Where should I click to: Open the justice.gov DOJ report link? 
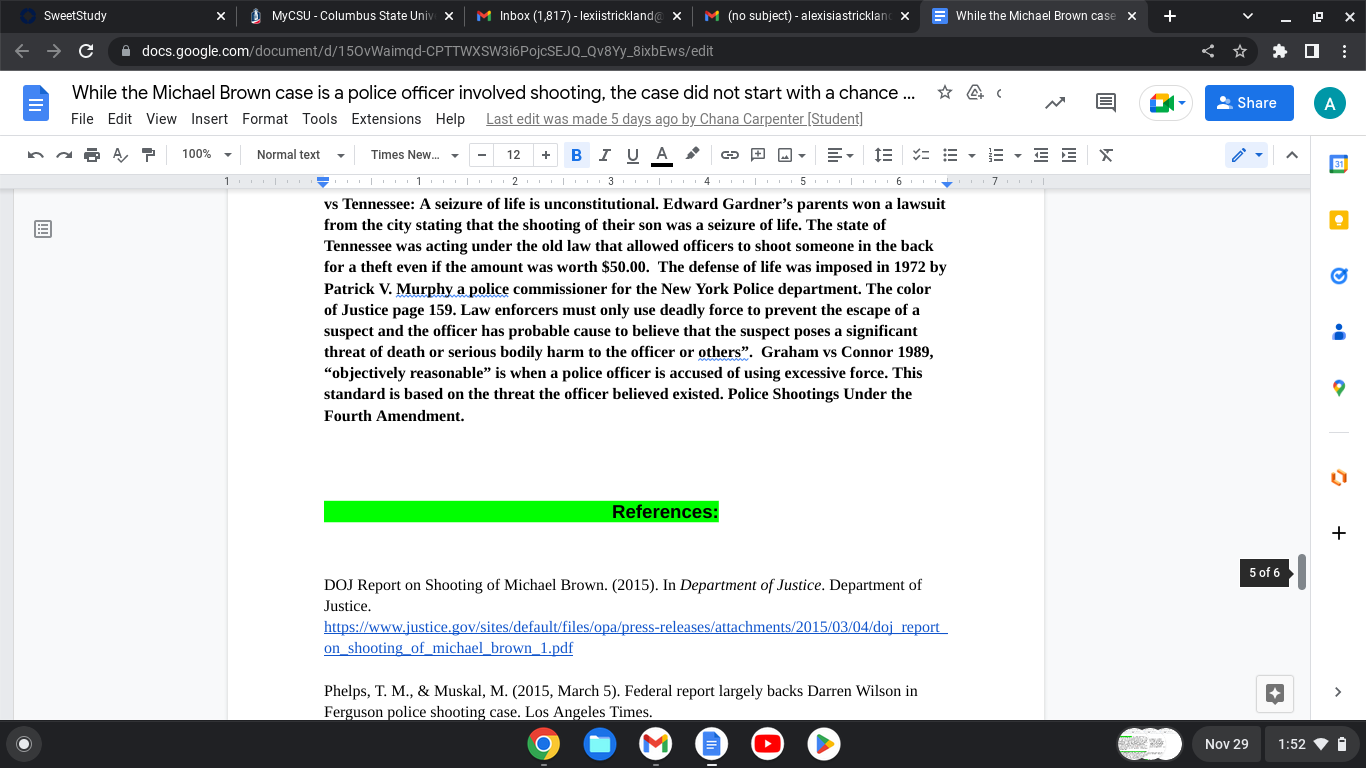(635, 637)
